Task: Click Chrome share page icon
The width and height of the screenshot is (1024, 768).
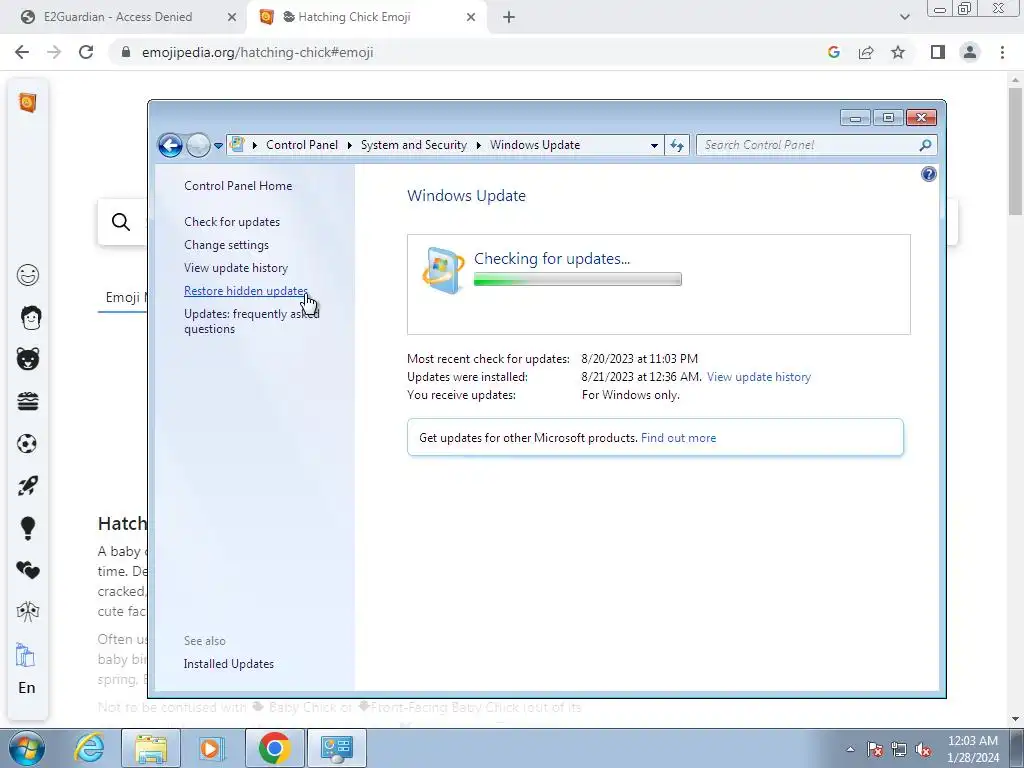Action: point(866,52)
